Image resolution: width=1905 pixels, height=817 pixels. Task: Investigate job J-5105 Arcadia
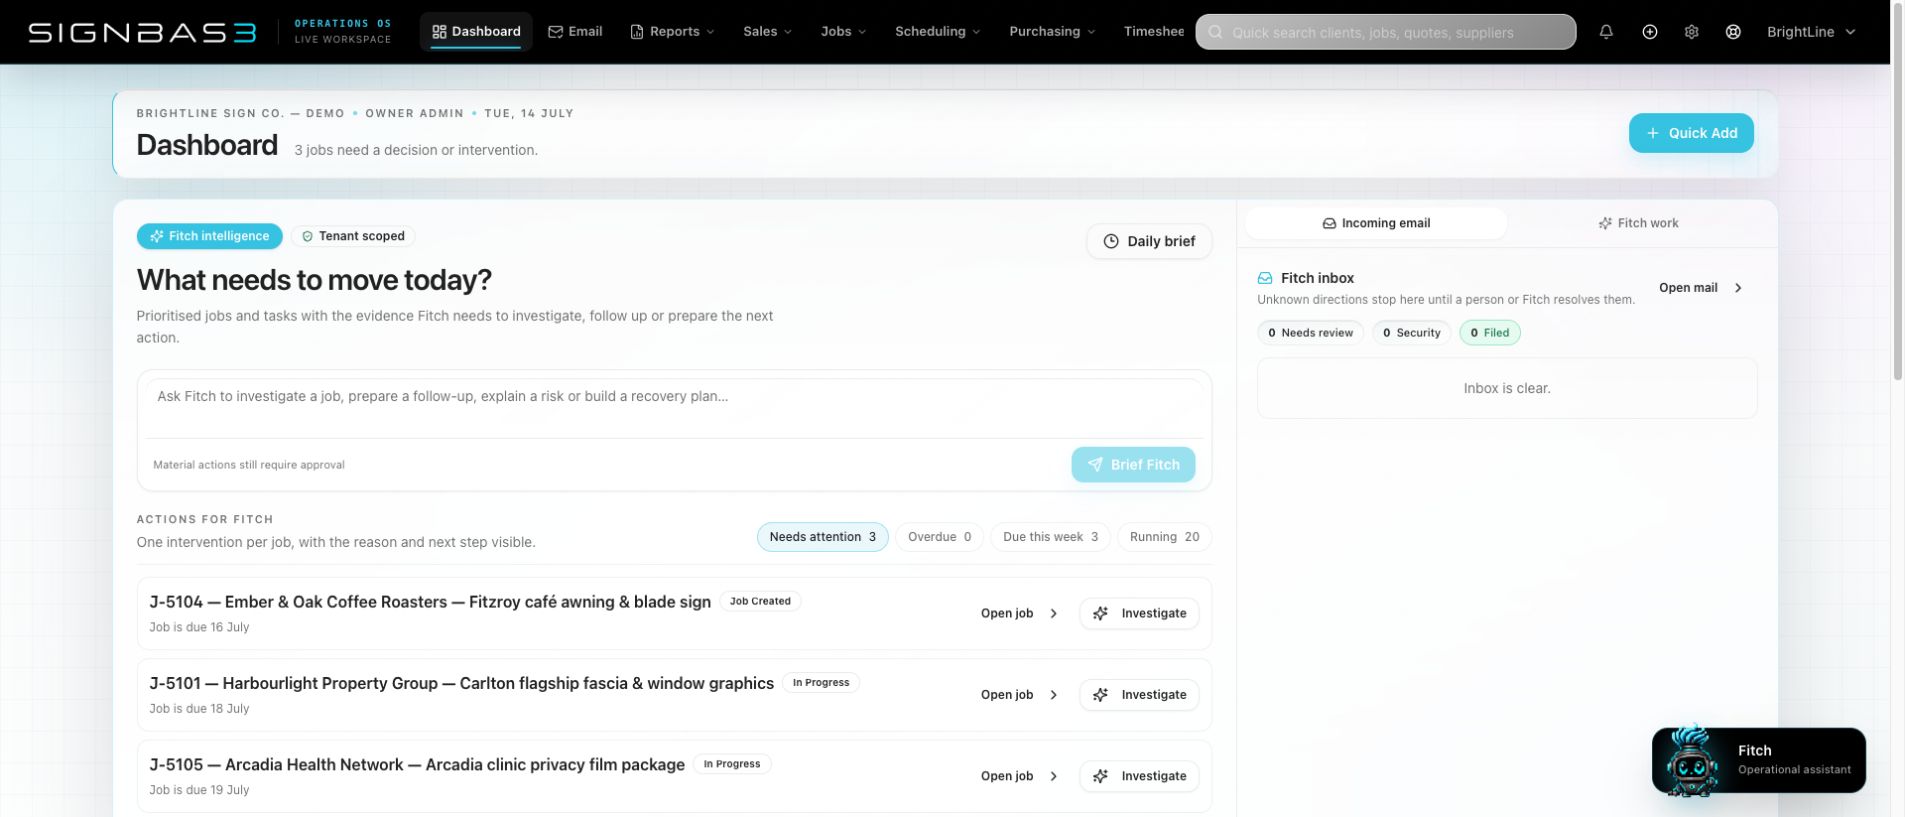[x=1139, y=776]
